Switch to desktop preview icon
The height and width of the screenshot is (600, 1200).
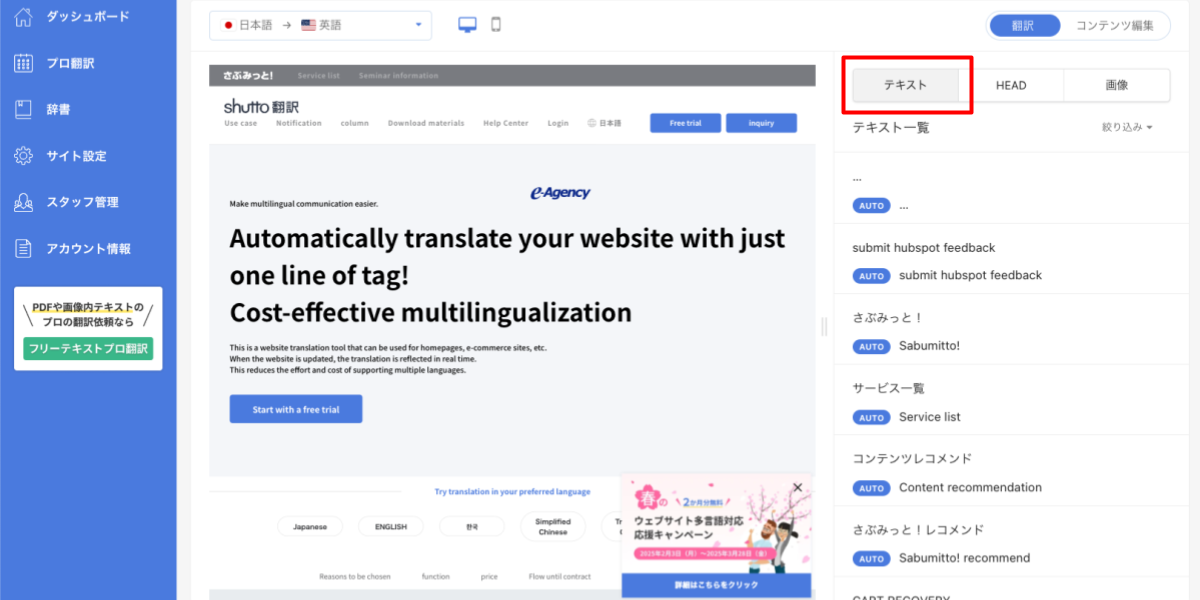468,25
